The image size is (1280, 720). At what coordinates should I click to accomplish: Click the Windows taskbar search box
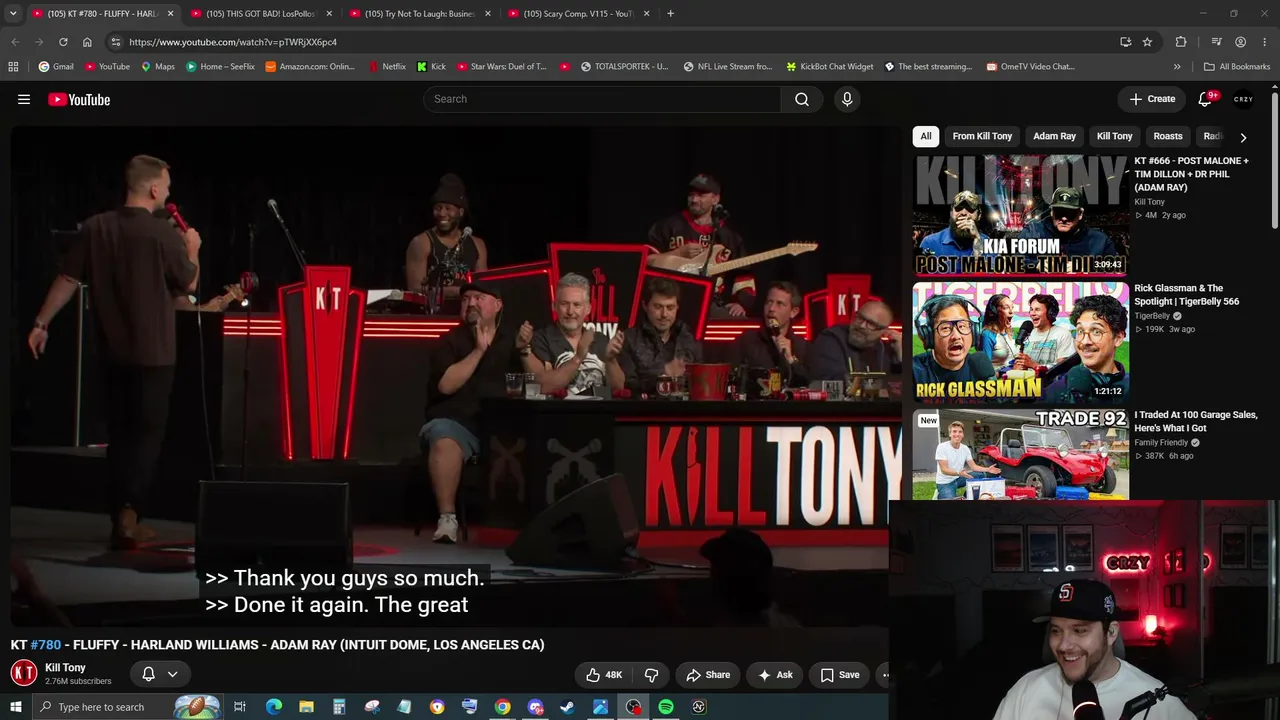click(128, 707)
